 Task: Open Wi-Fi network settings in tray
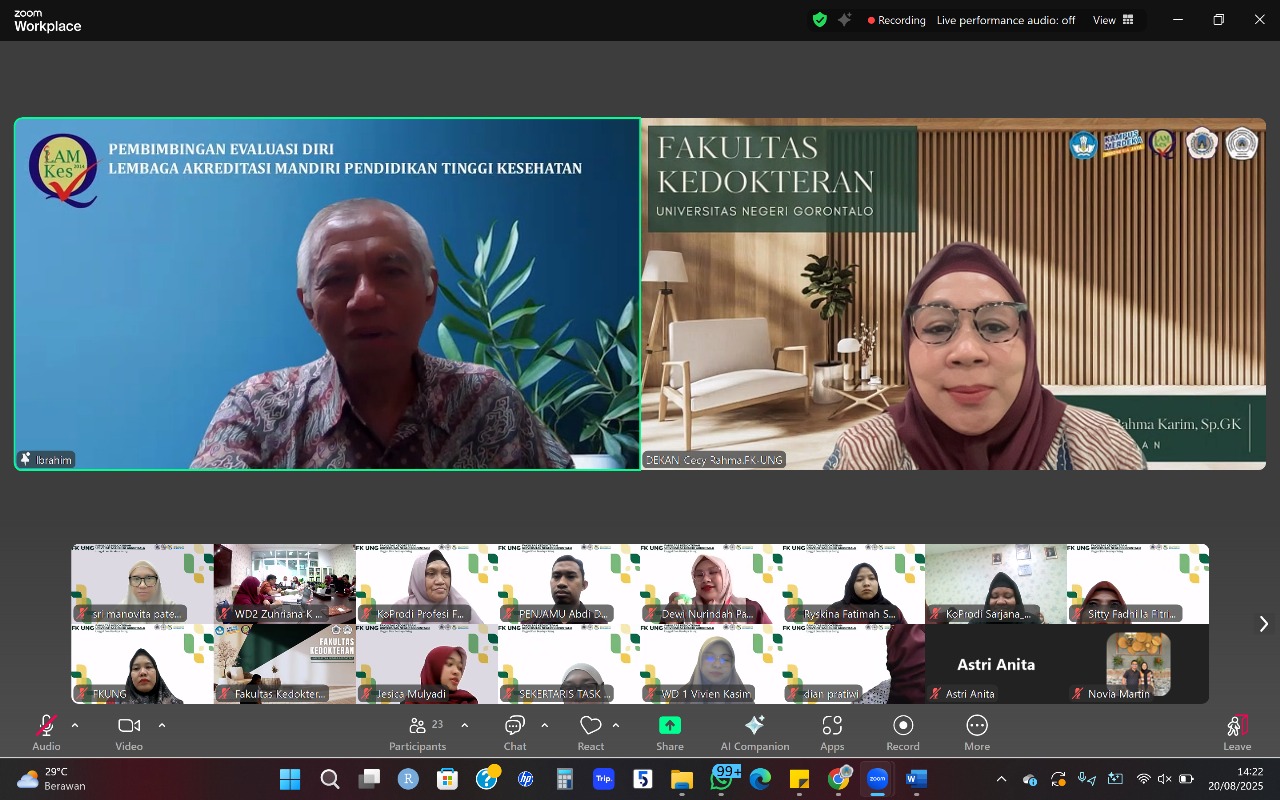click(1143, 779)
